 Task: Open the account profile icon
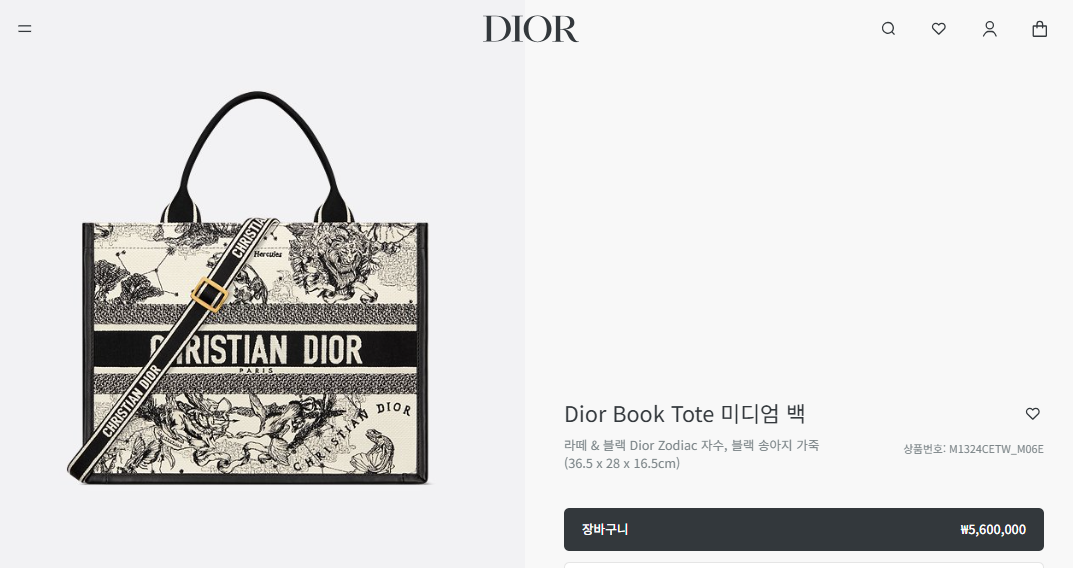990,29
